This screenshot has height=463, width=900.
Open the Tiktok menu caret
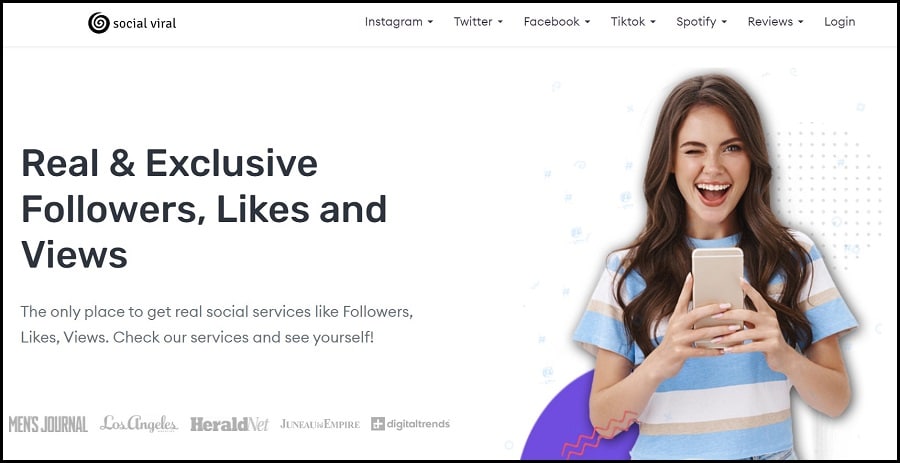pyautogui.click(x=652, y=22)
